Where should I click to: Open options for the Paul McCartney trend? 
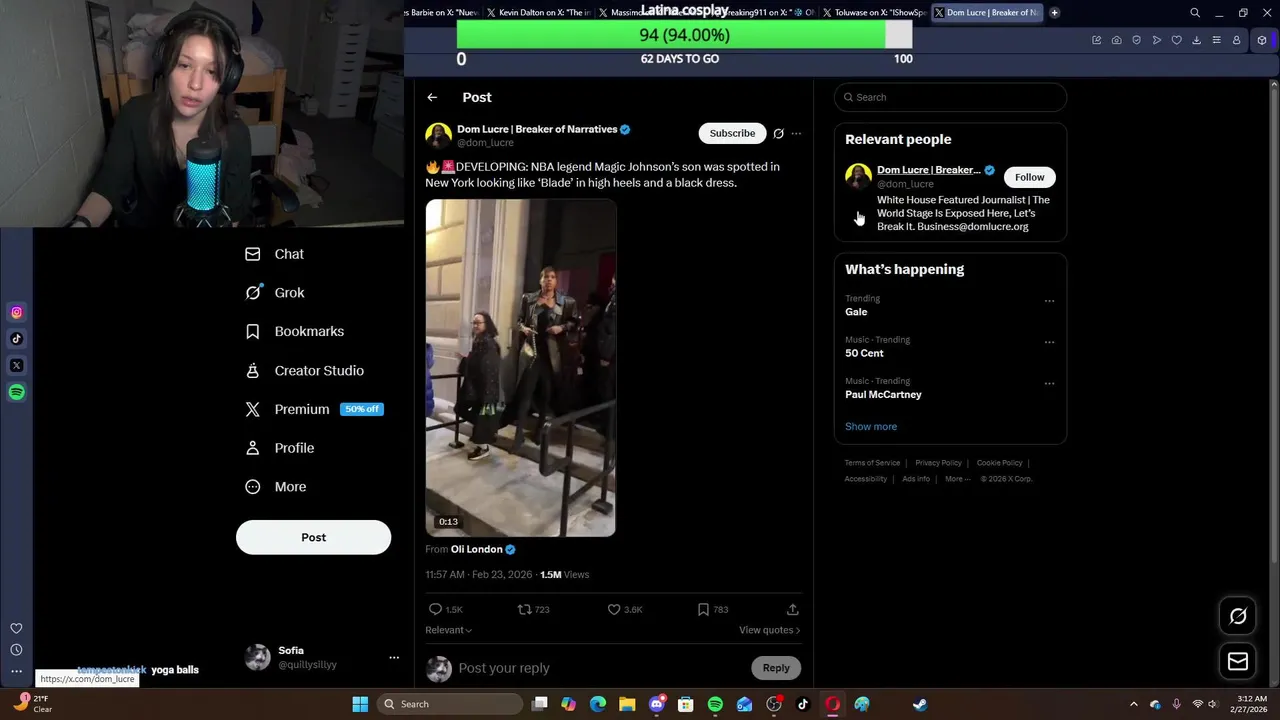pos(1049,382)
